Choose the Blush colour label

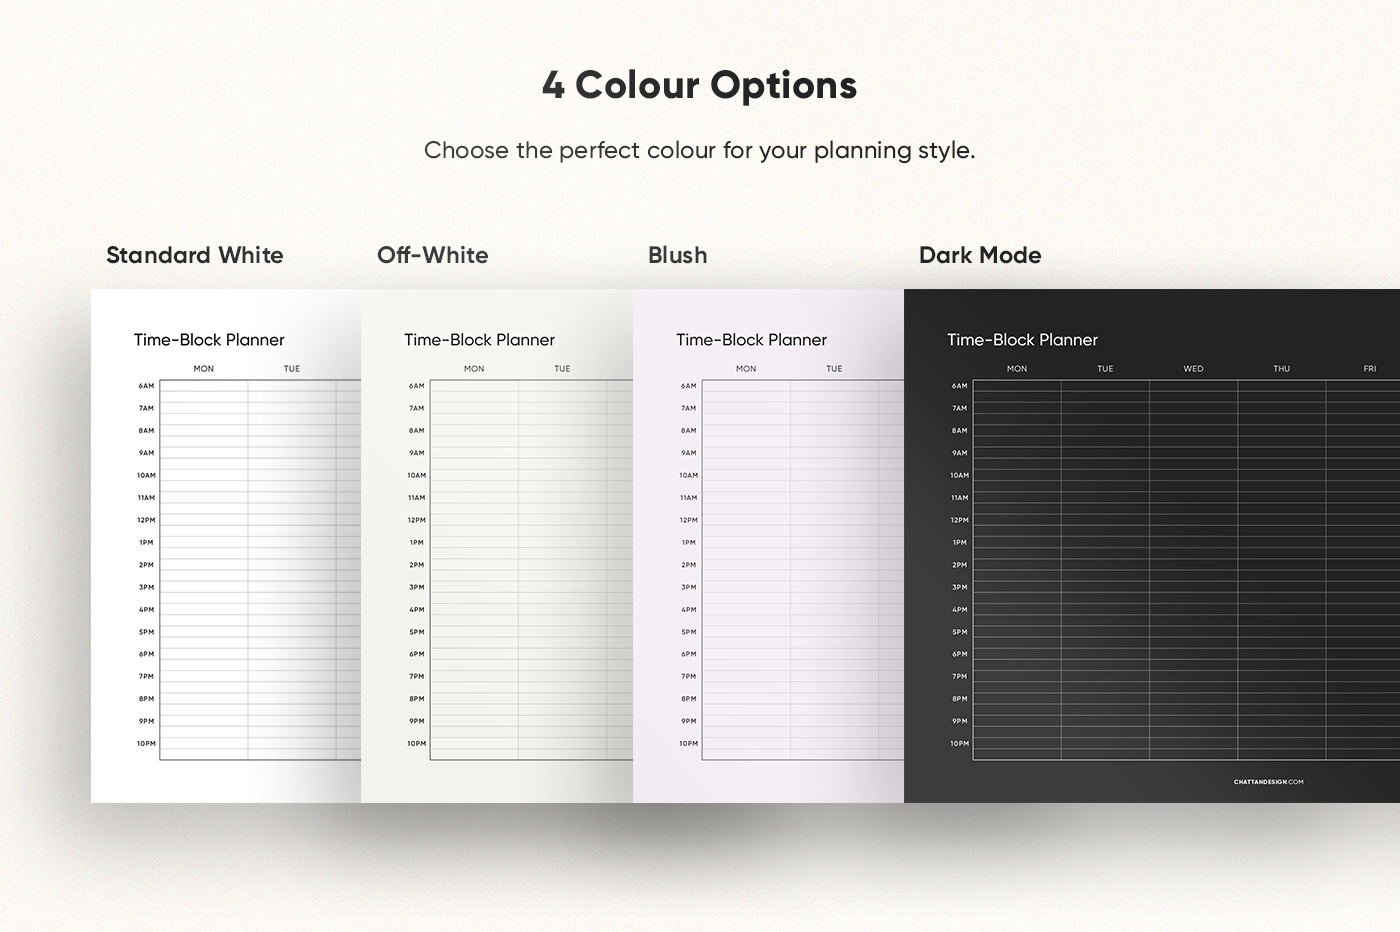(677, 255)
